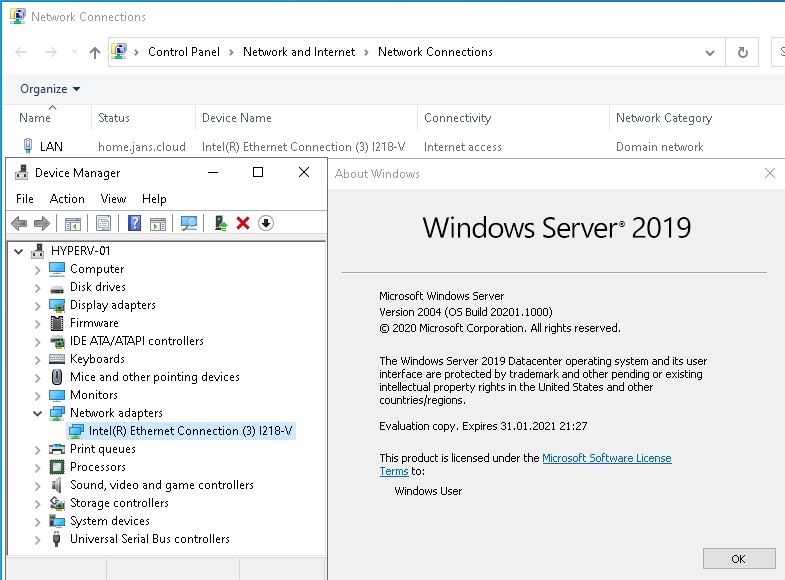
Task: Open recent locations dropdown arrow beside Forward
Action: click(74, 52)
